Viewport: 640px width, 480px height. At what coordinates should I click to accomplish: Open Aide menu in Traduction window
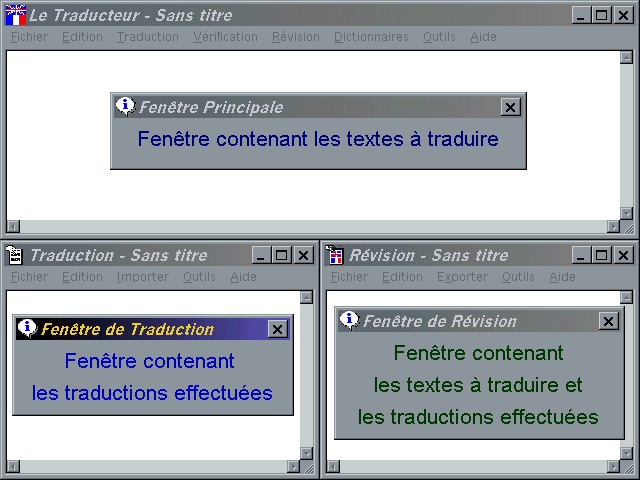[243, 277]
